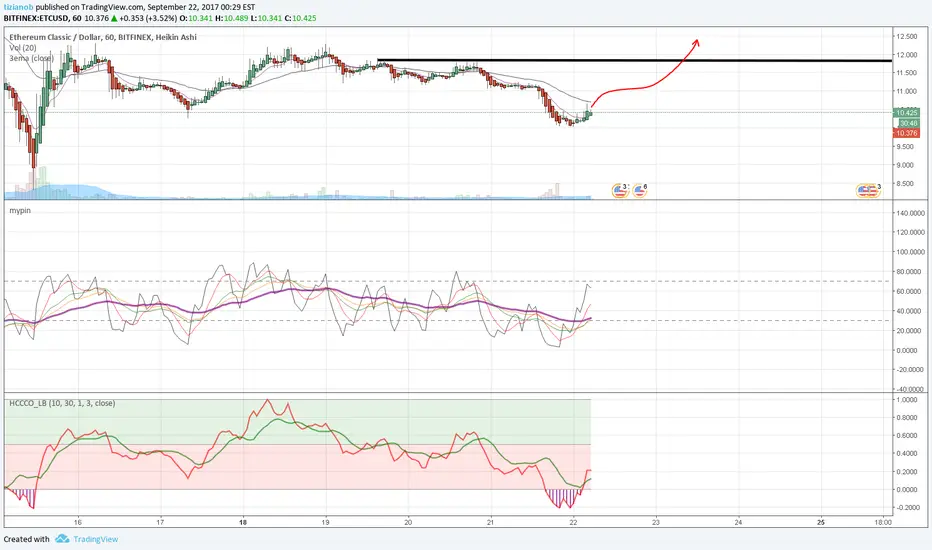Open author profile link tizianob
The width and height of the screenshot is (932, 550).
(18, 7)
